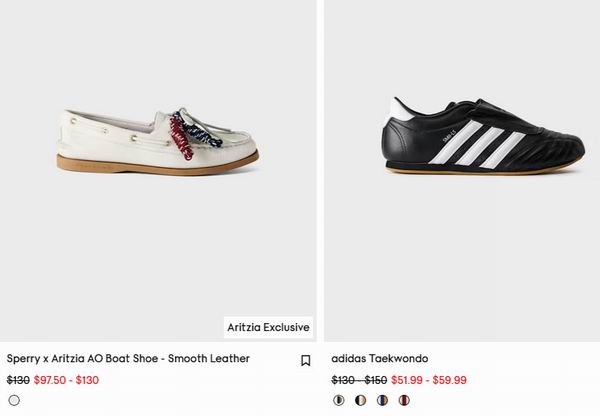Image resolution: width=600 pixels, height=416 pixels.
Task: Select the burgundy-and-pink adidas color swatch
Action: (403, 400)
